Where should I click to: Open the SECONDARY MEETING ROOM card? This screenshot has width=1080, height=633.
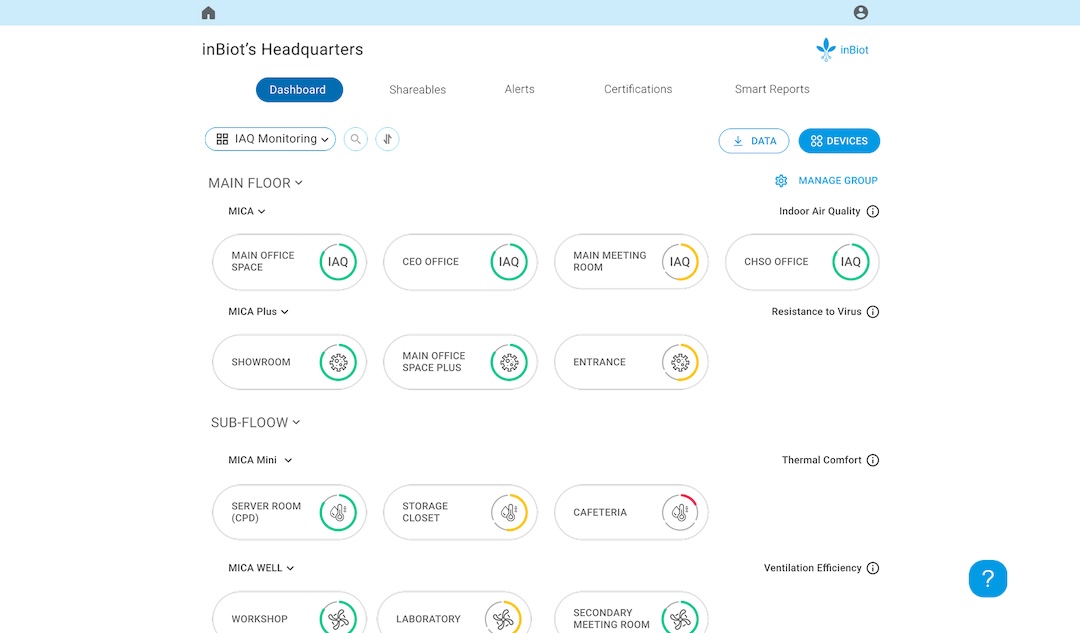pyautogui.click(x=631, y=613)
